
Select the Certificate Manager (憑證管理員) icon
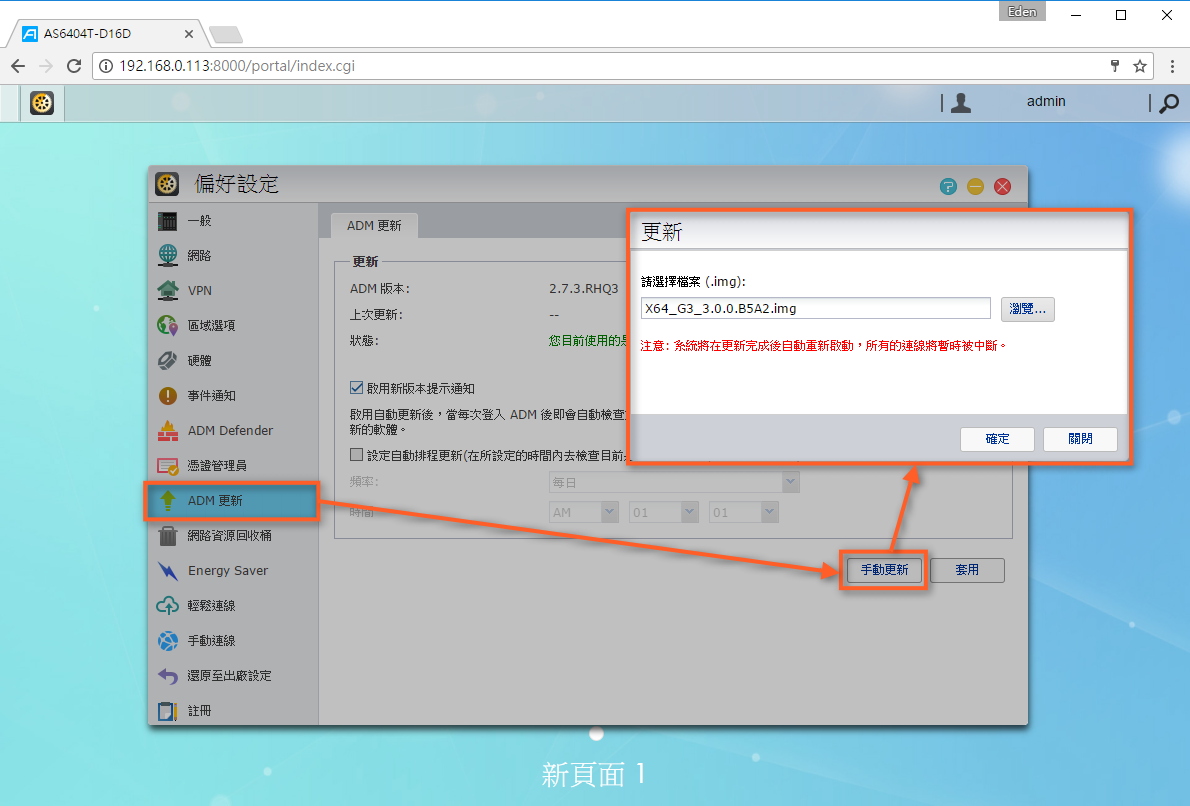tap(168, 466)
